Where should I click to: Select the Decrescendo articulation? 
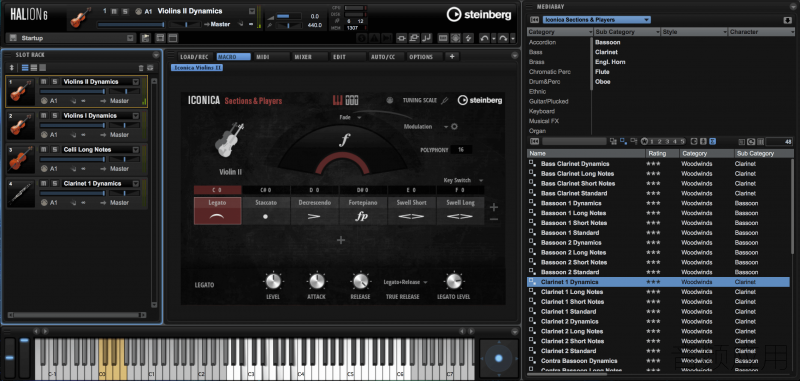[x=314, y=211]
